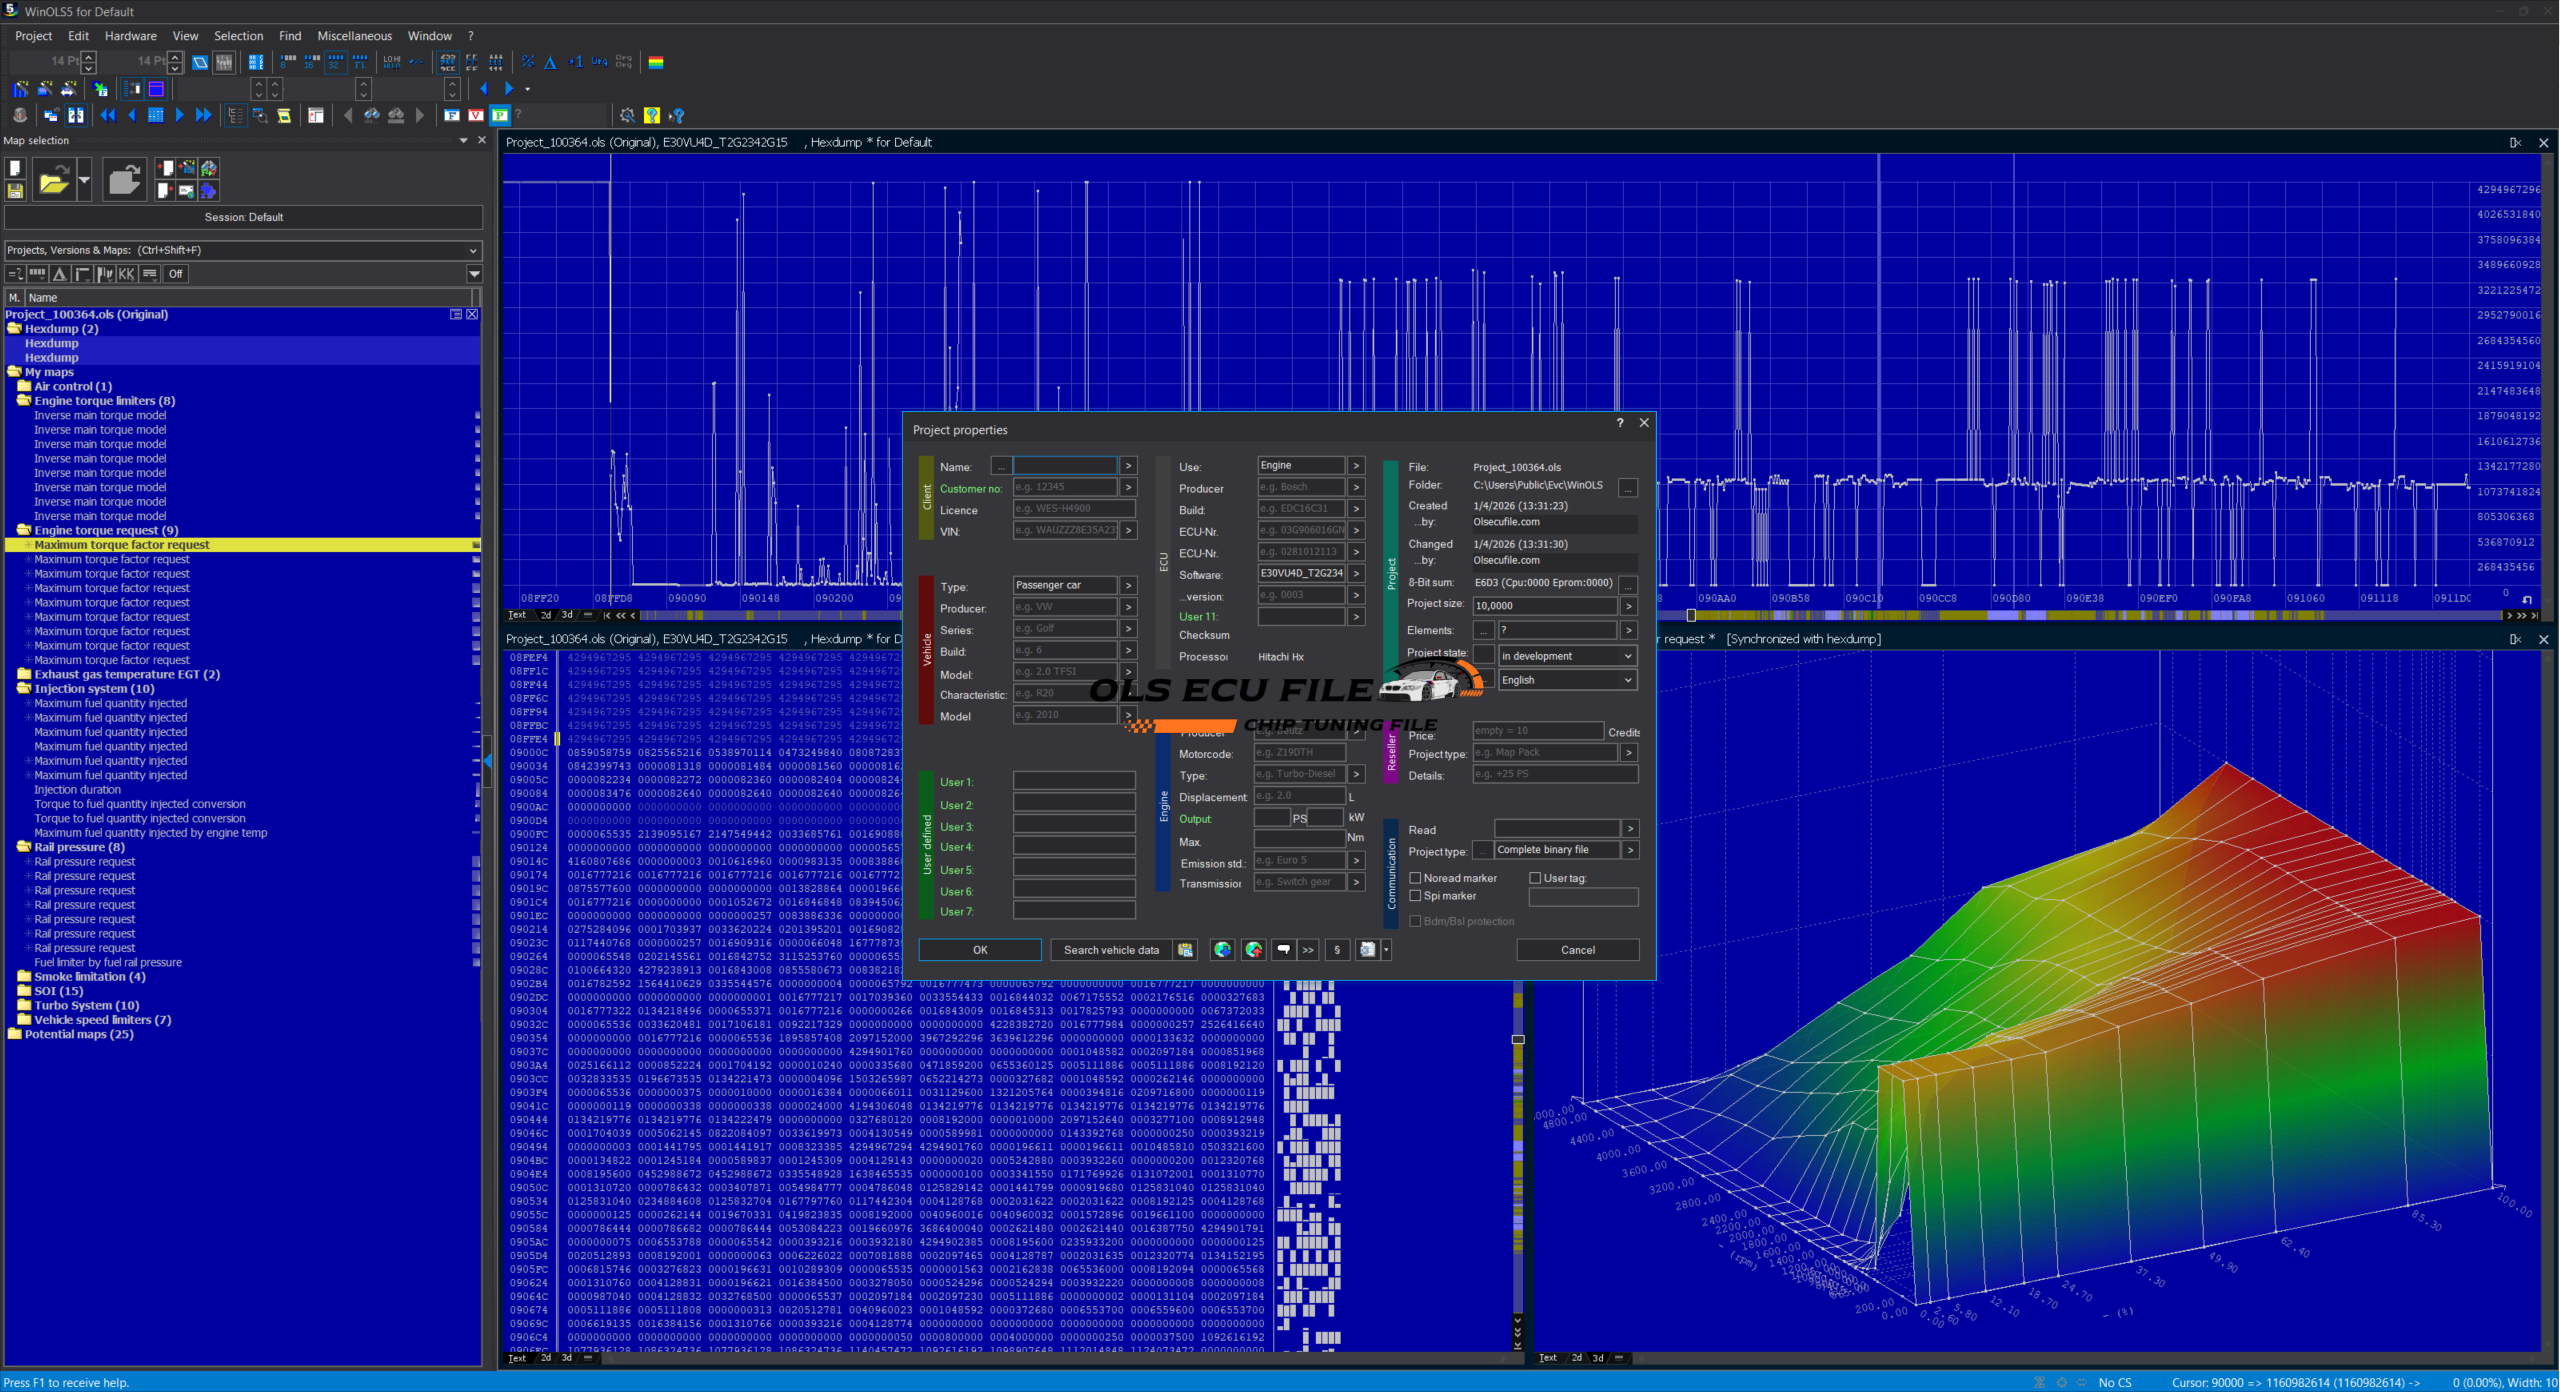Select the Turbo System (10) folder

(86, 1005)
